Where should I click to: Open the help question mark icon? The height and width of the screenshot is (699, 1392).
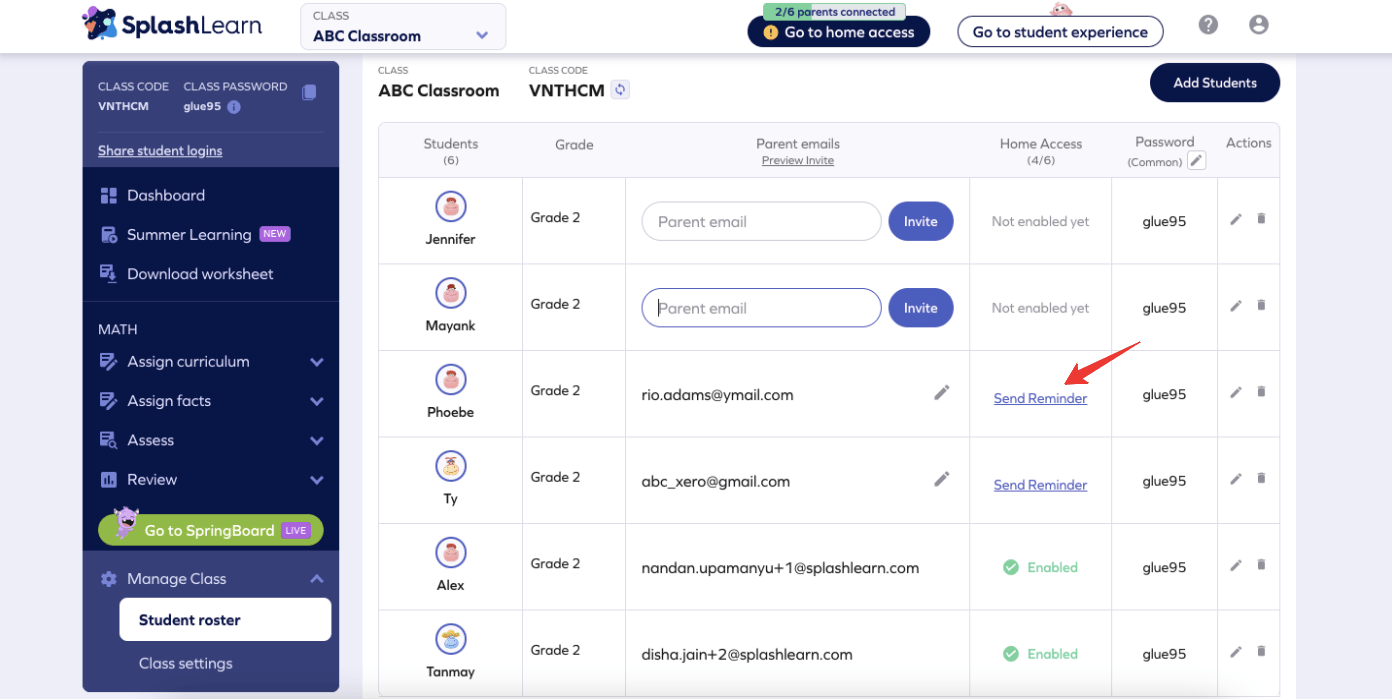pyautogui.click(x=1208, y=24)
